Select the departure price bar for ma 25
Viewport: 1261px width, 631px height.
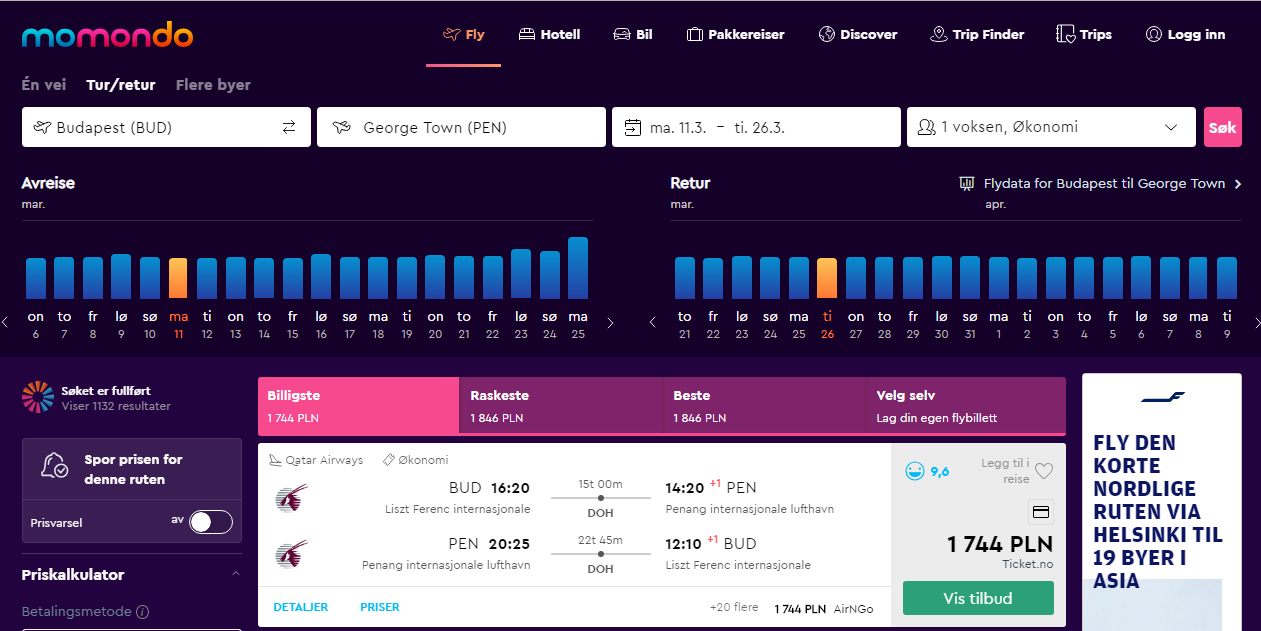coord(578,268)
